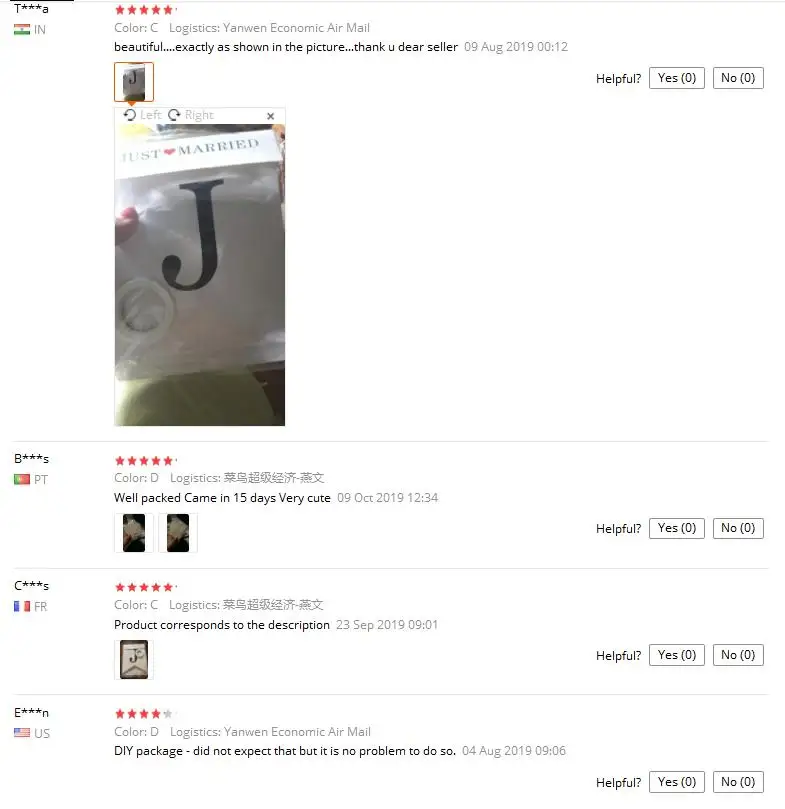Image resolution: width=785 pixels, height=809 pixels.
Task: Open B***s's first review photo
Action: point(134,533)
